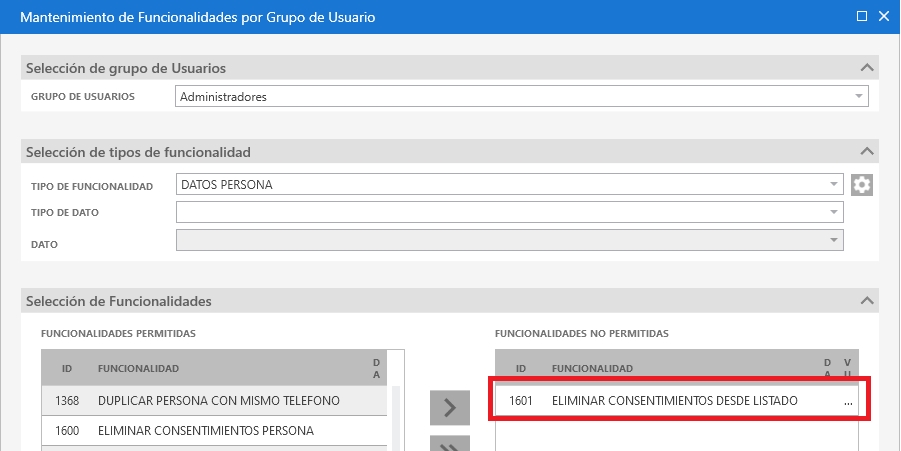The height and width of the screenshot is (451, 901).
Task: Sort permitted list by Funcionalidad column header
Action: click(138, 368)
